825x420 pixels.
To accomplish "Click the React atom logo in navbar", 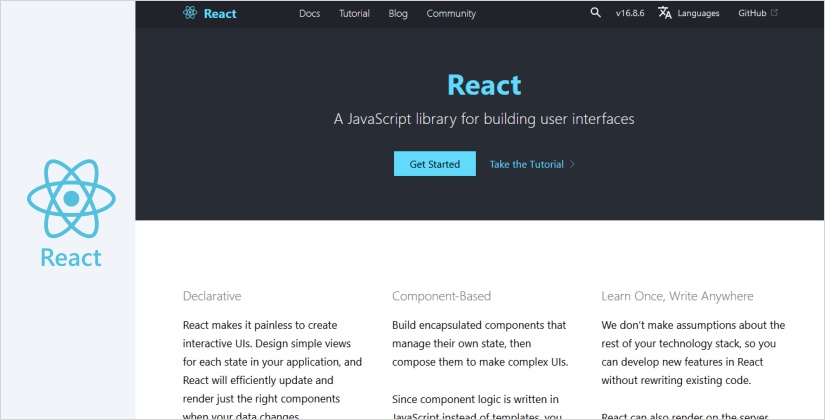I will point(190,13).
